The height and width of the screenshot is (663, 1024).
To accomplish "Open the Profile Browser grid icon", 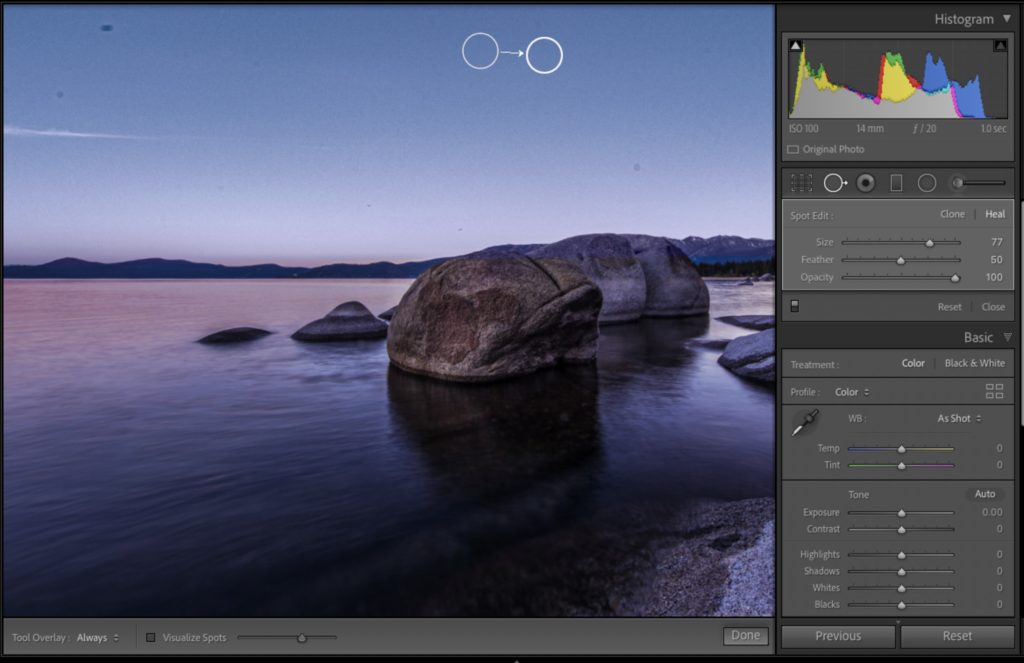I will point(994,392).
